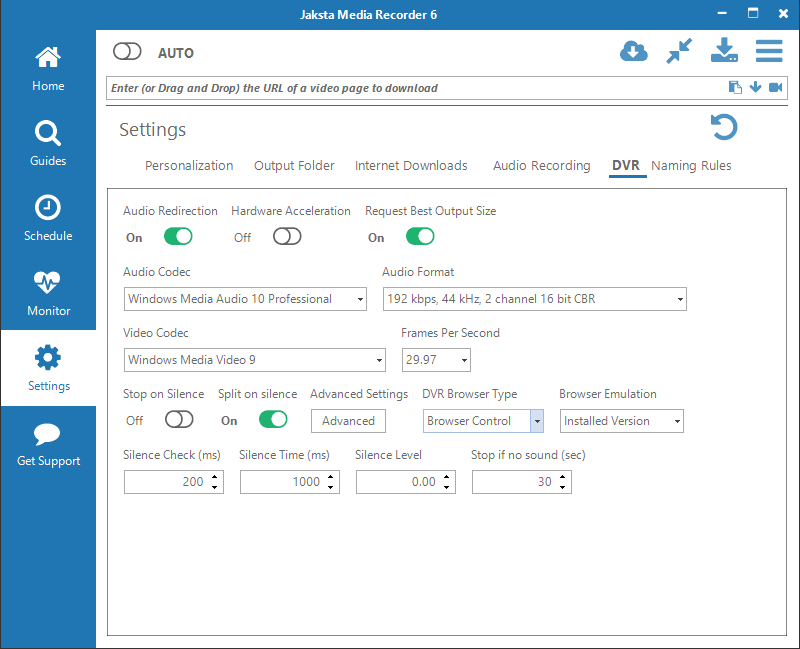Open the hamburger menu icon
This screenshot has height=649, width=800.
(x=769, y=51)
